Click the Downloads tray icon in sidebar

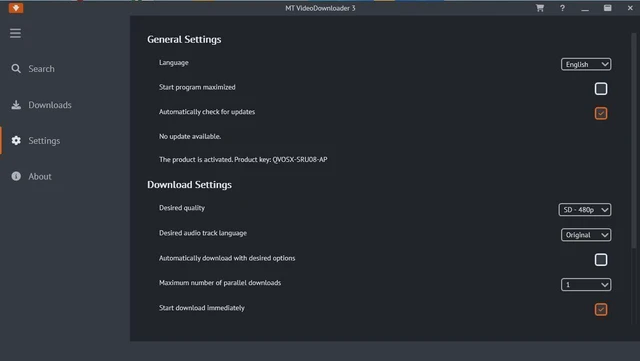tap(16, 105)
